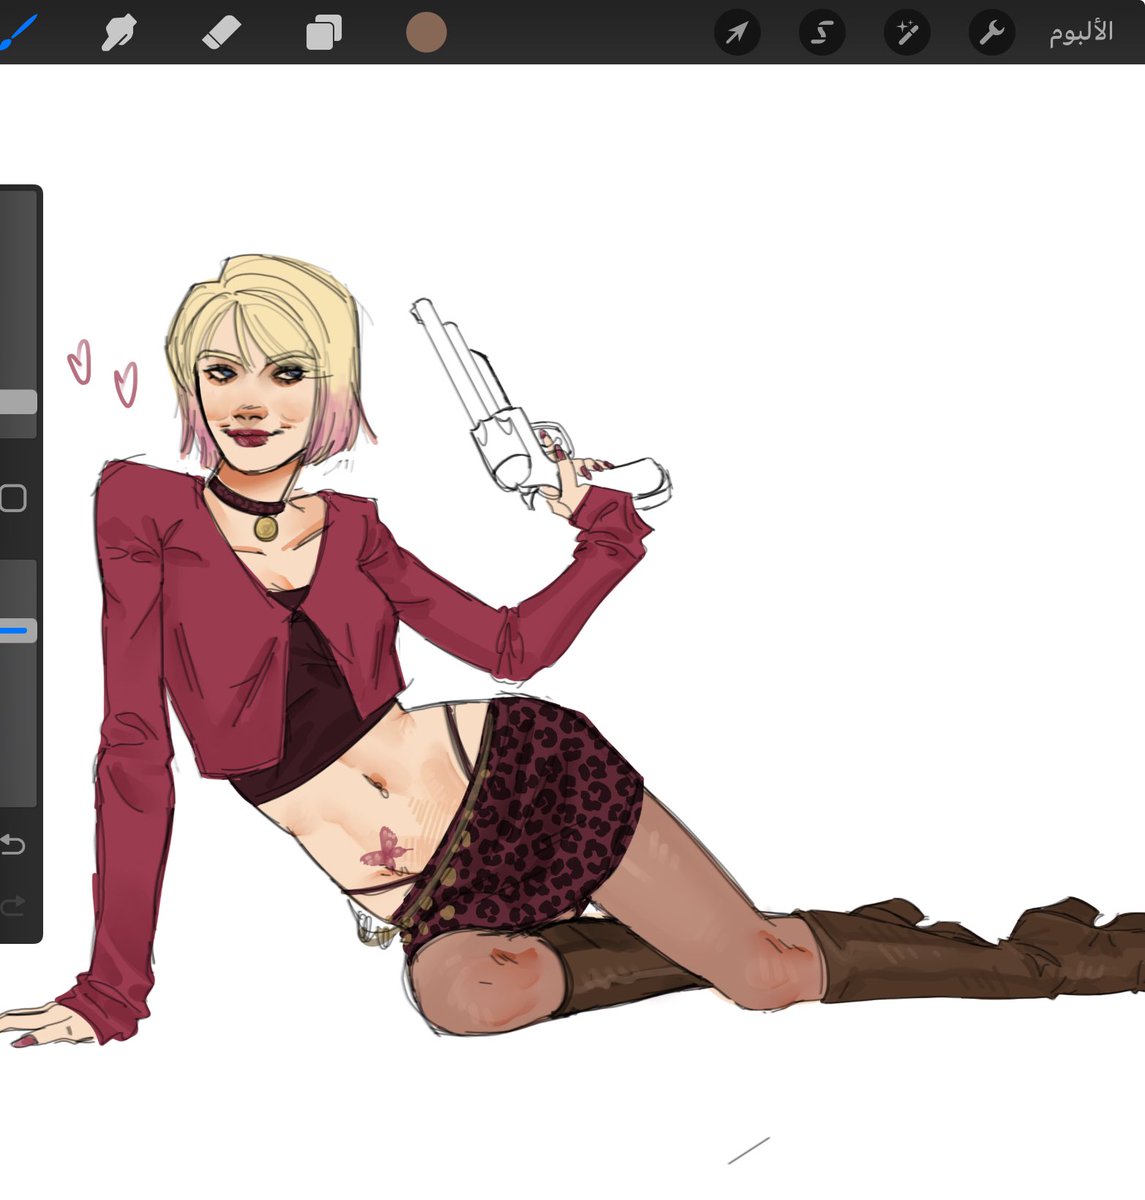
Task: Undo the last stroke
Action: point(12,845)
